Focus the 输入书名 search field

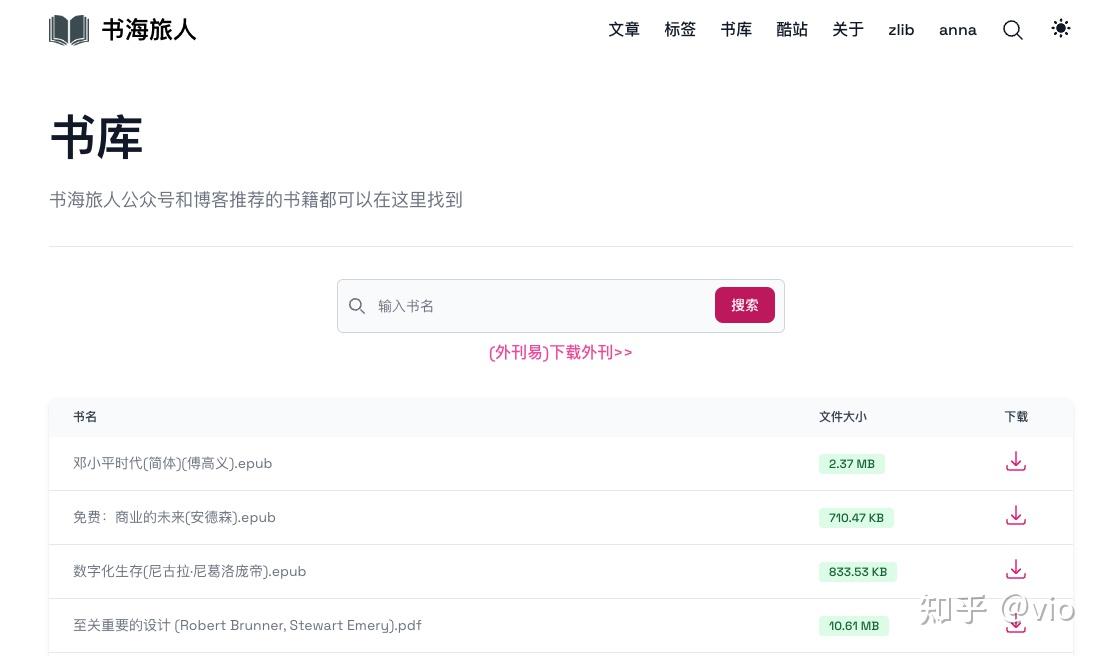pos(540,306)
